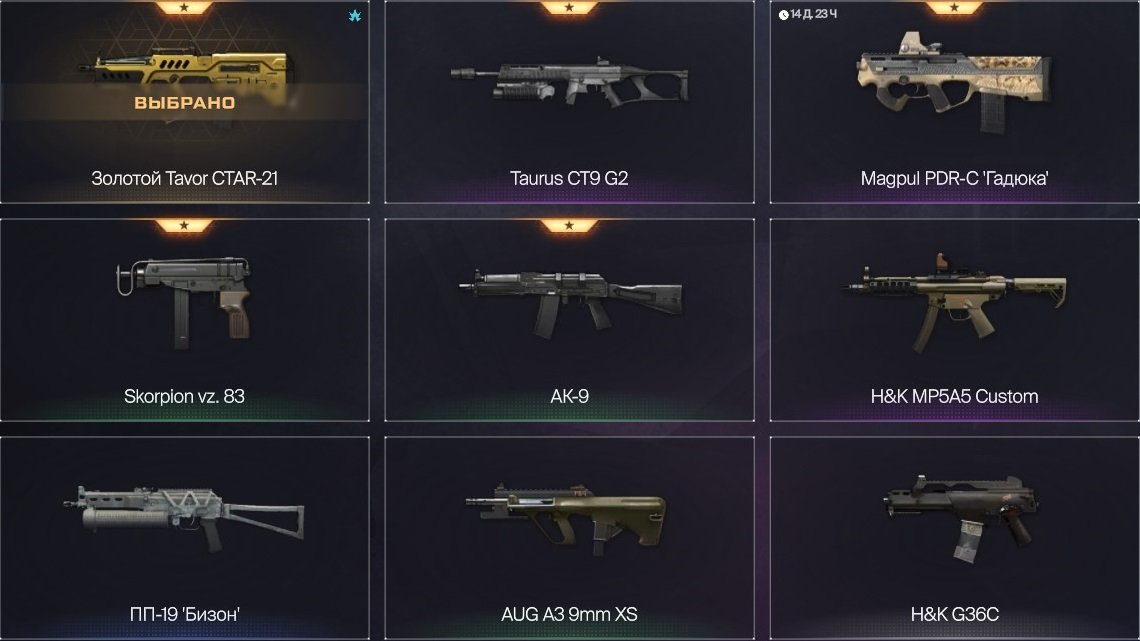Click the star badge above golden Tavor
Viewport: 1140px width, 641px height.
click(x=184, y=7)
